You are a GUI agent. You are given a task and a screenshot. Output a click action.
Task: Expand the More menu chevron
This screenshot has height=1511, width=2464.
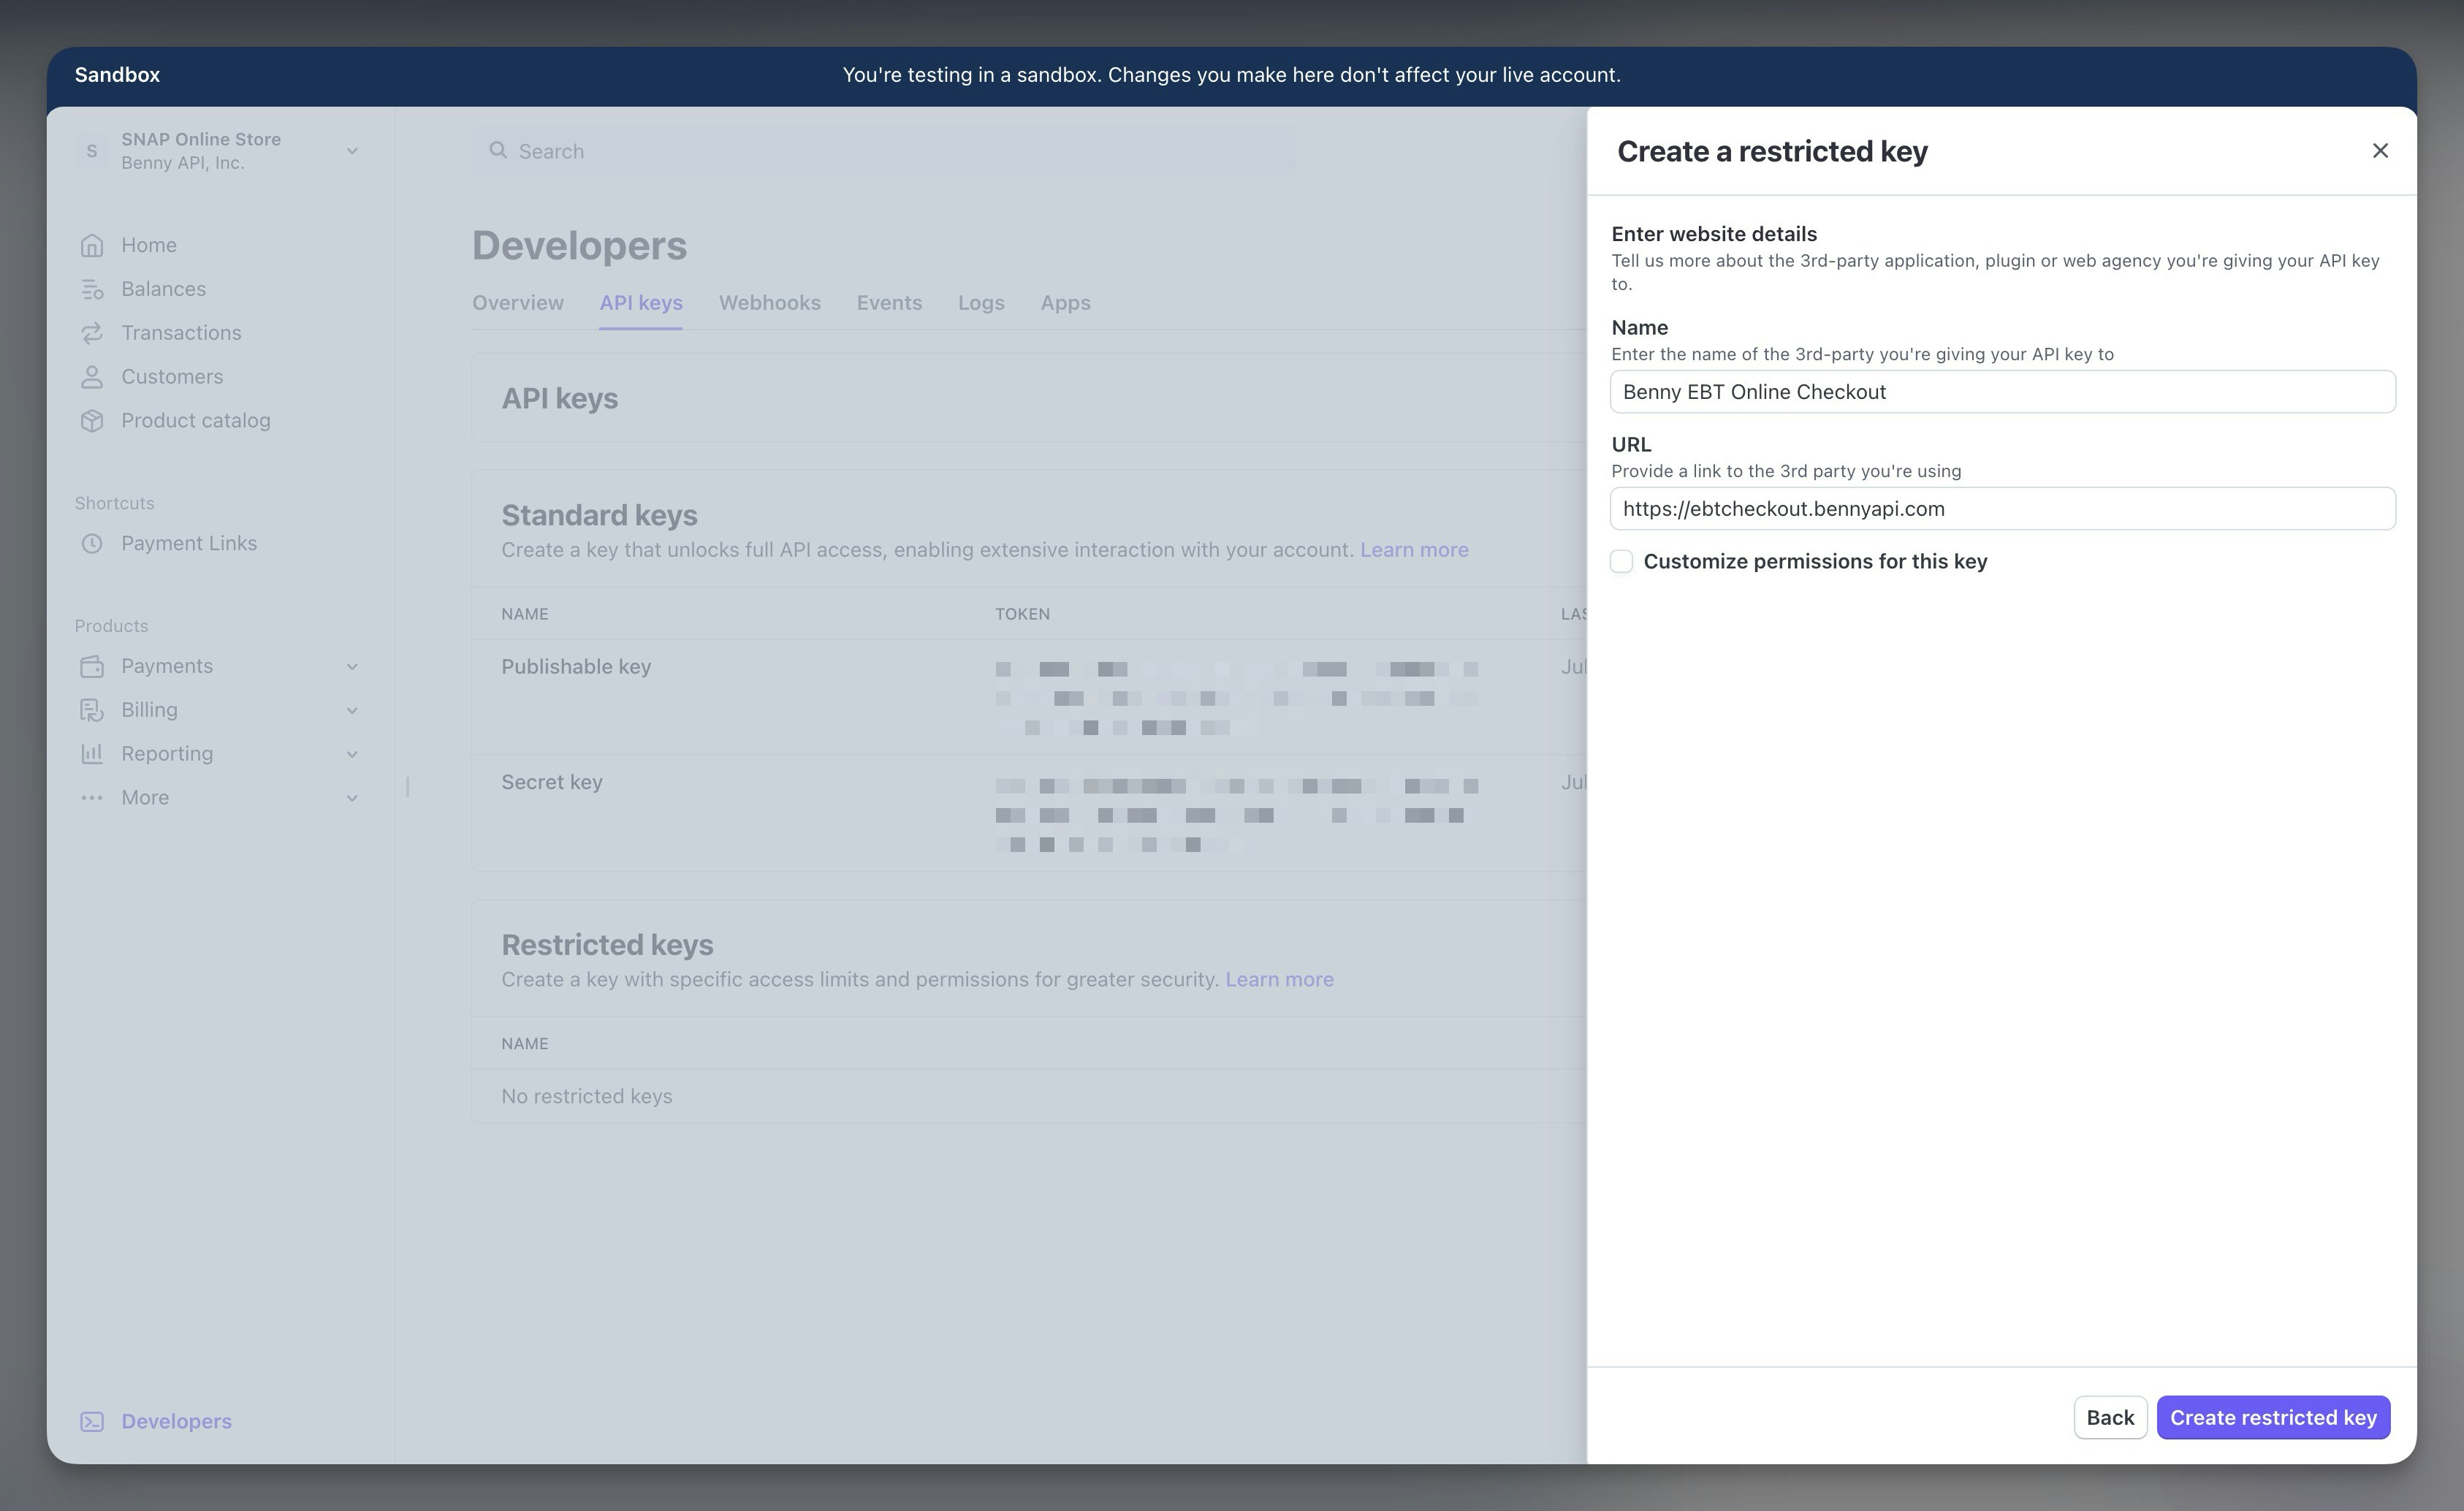pyautogui.click(x=352, y=798)
